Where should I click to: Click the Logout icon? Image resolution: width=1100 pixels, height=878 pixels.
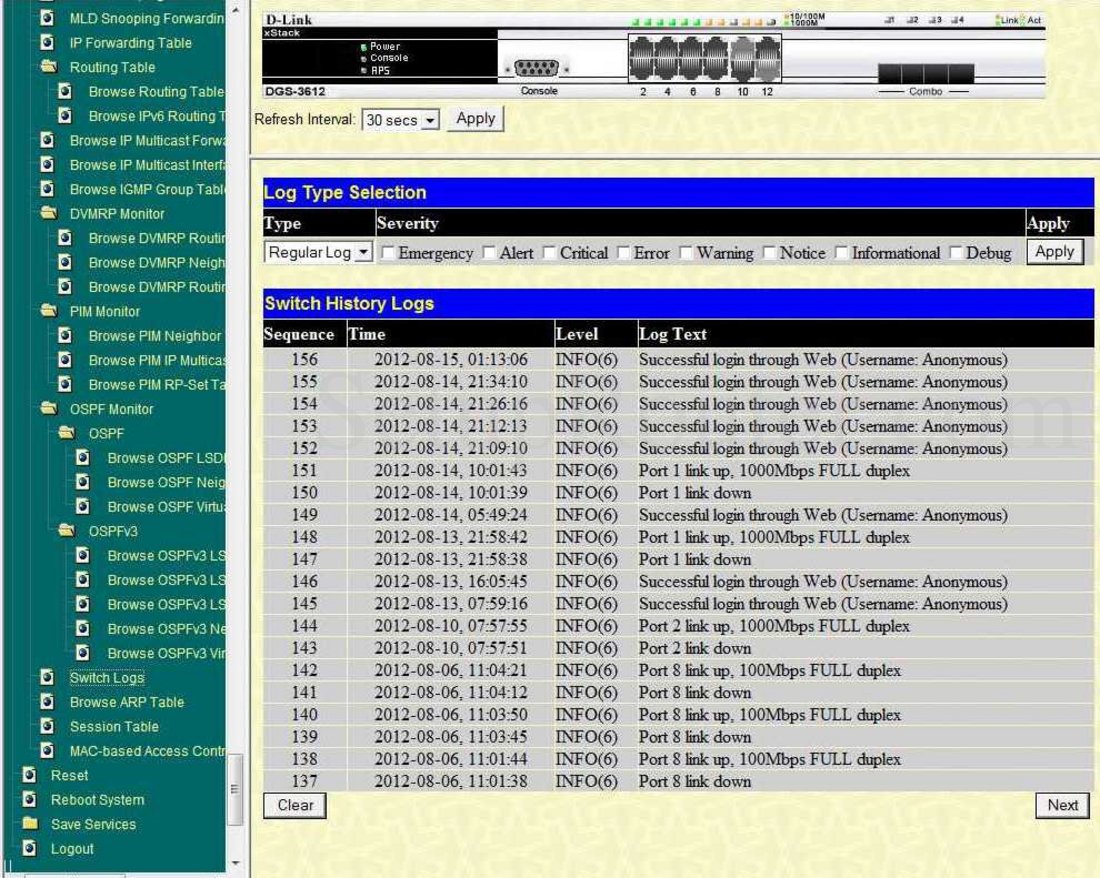coord(28,848)
